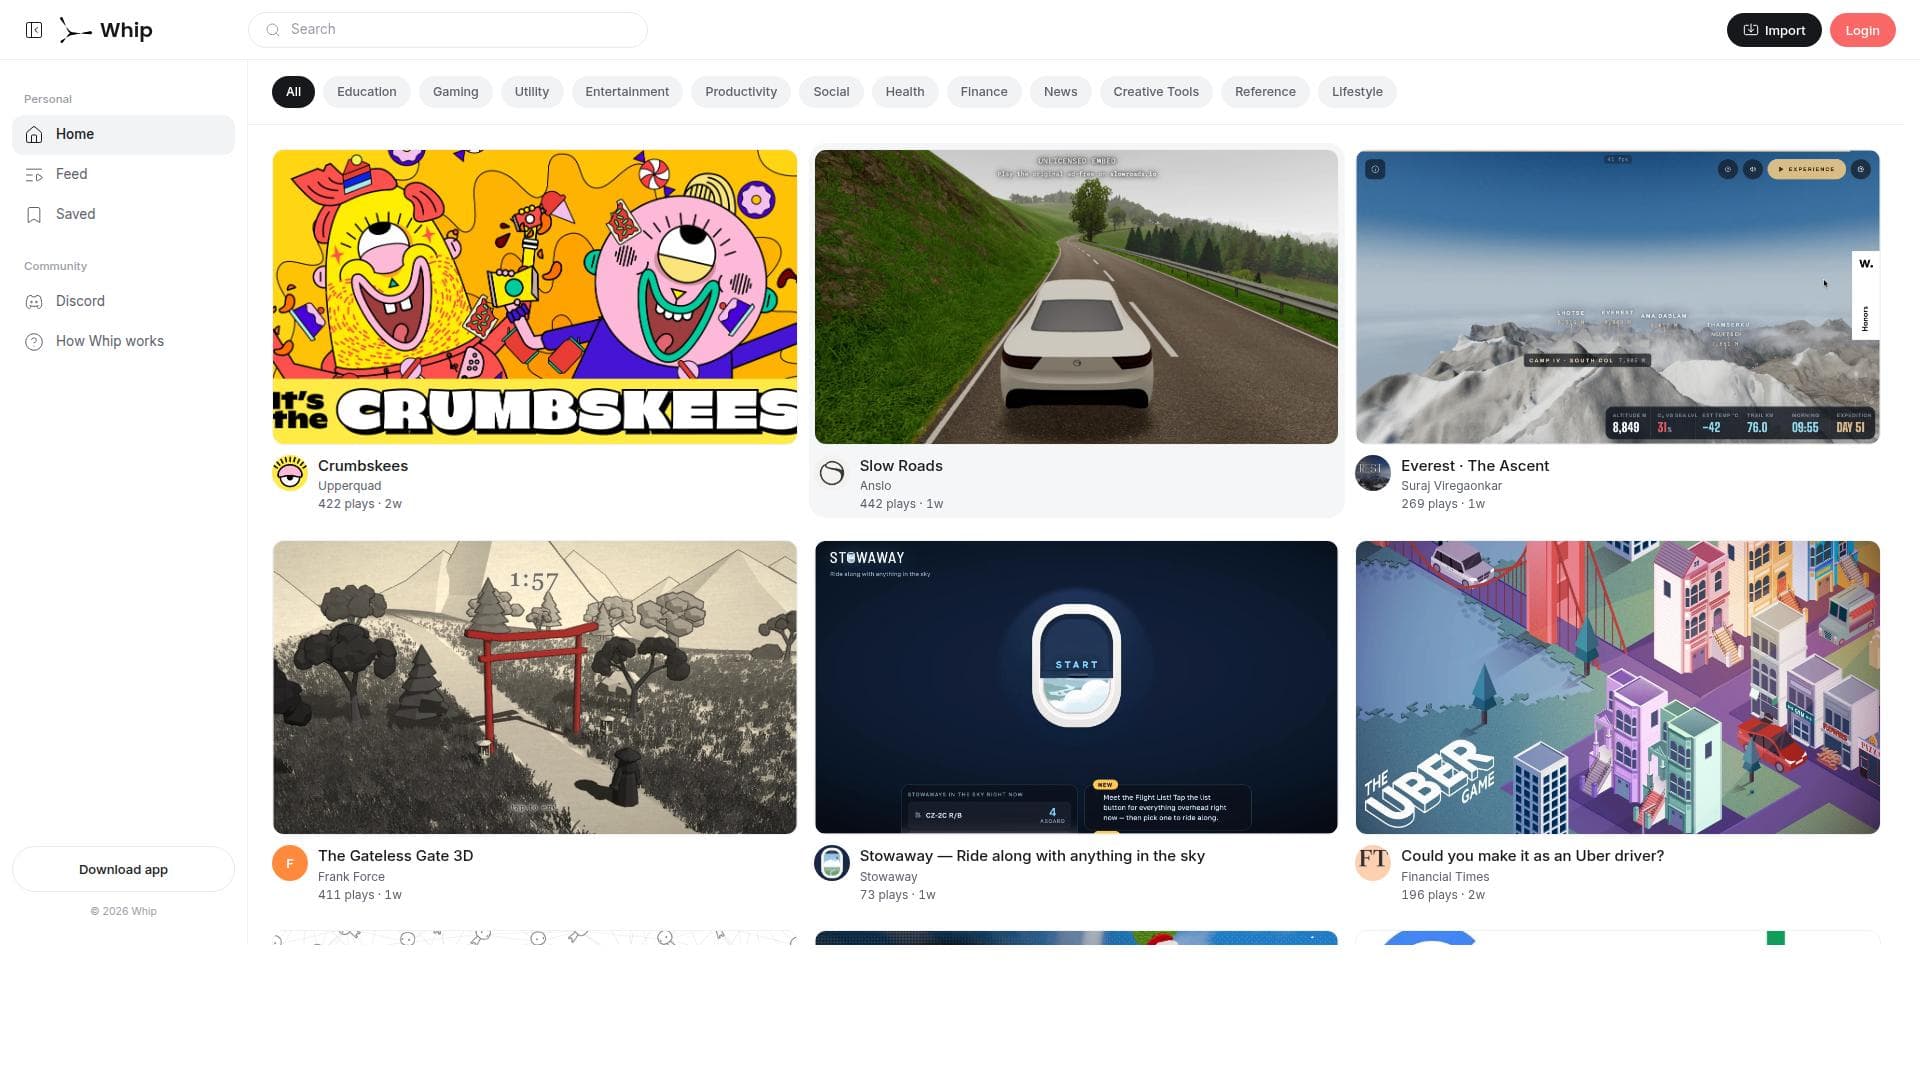1920x1080 pixels.
Task: Show Entertainment apps
Action: coord(627,92)
